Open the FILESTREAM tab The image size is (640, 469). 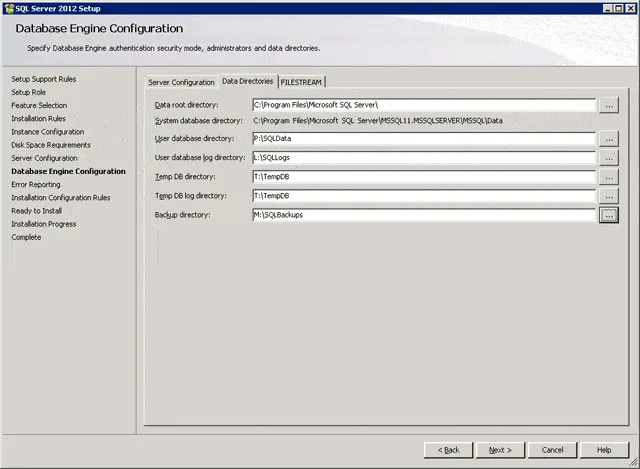[x=302, y=82]
